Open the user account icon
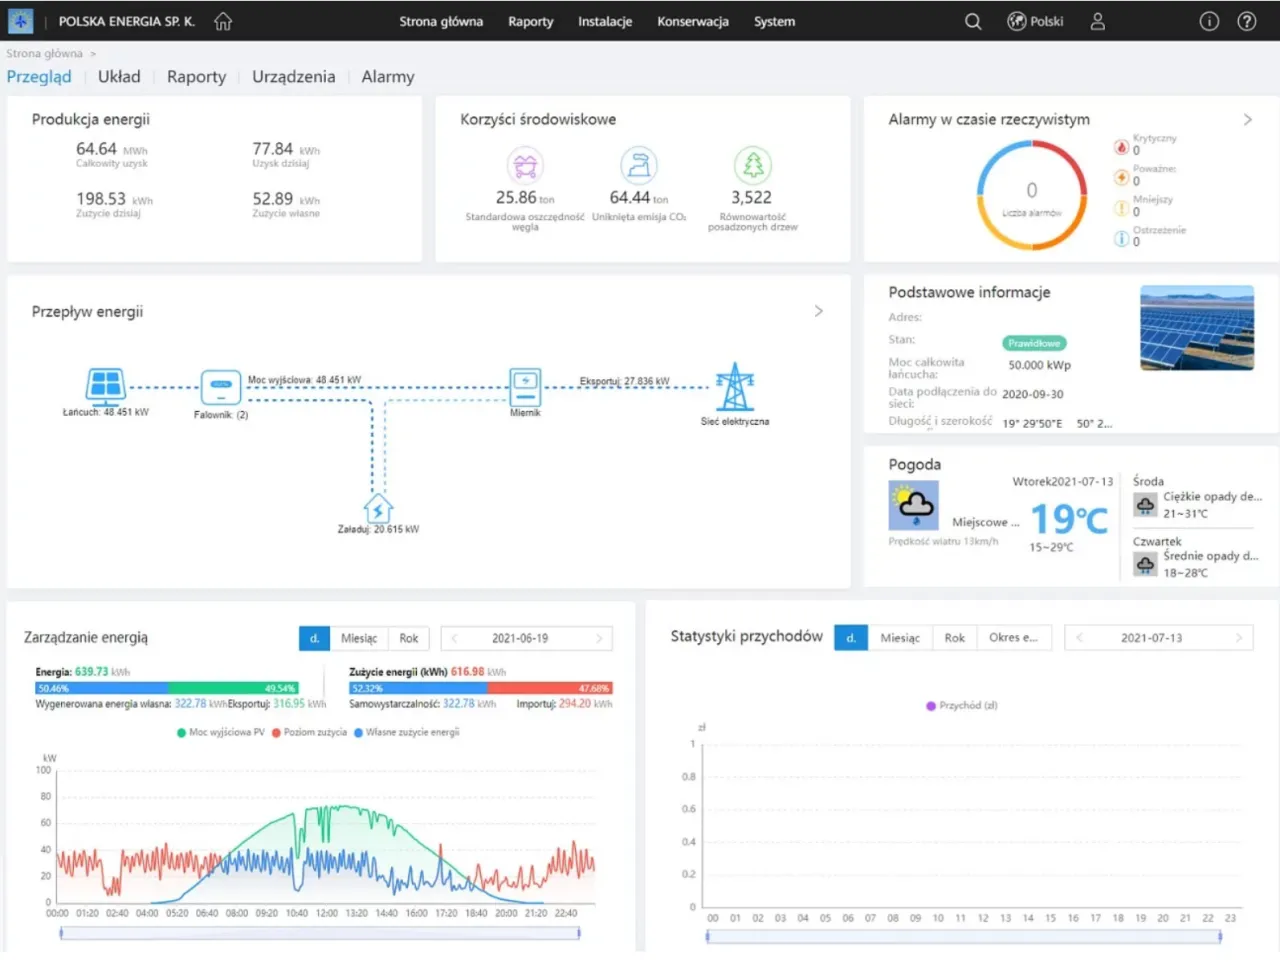Image resolution: width=1280 pixels, height=962 pixels. (1097, 21)
